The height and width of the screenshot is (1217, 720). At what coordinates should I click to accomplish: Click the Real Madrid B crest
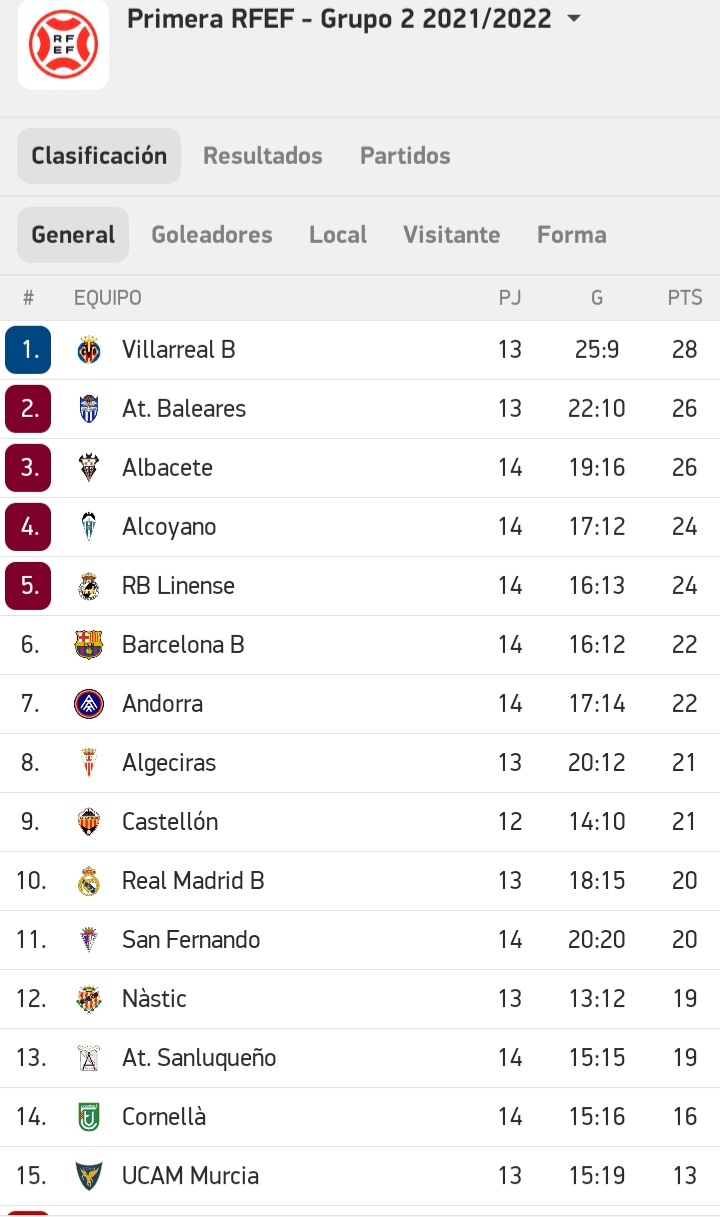click(x=89, y=881)
